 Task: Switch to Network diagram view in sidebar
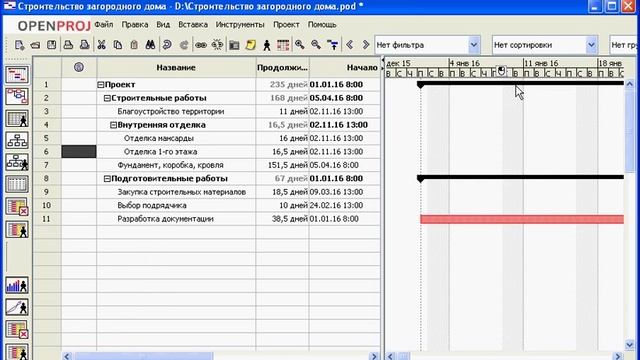17,96
